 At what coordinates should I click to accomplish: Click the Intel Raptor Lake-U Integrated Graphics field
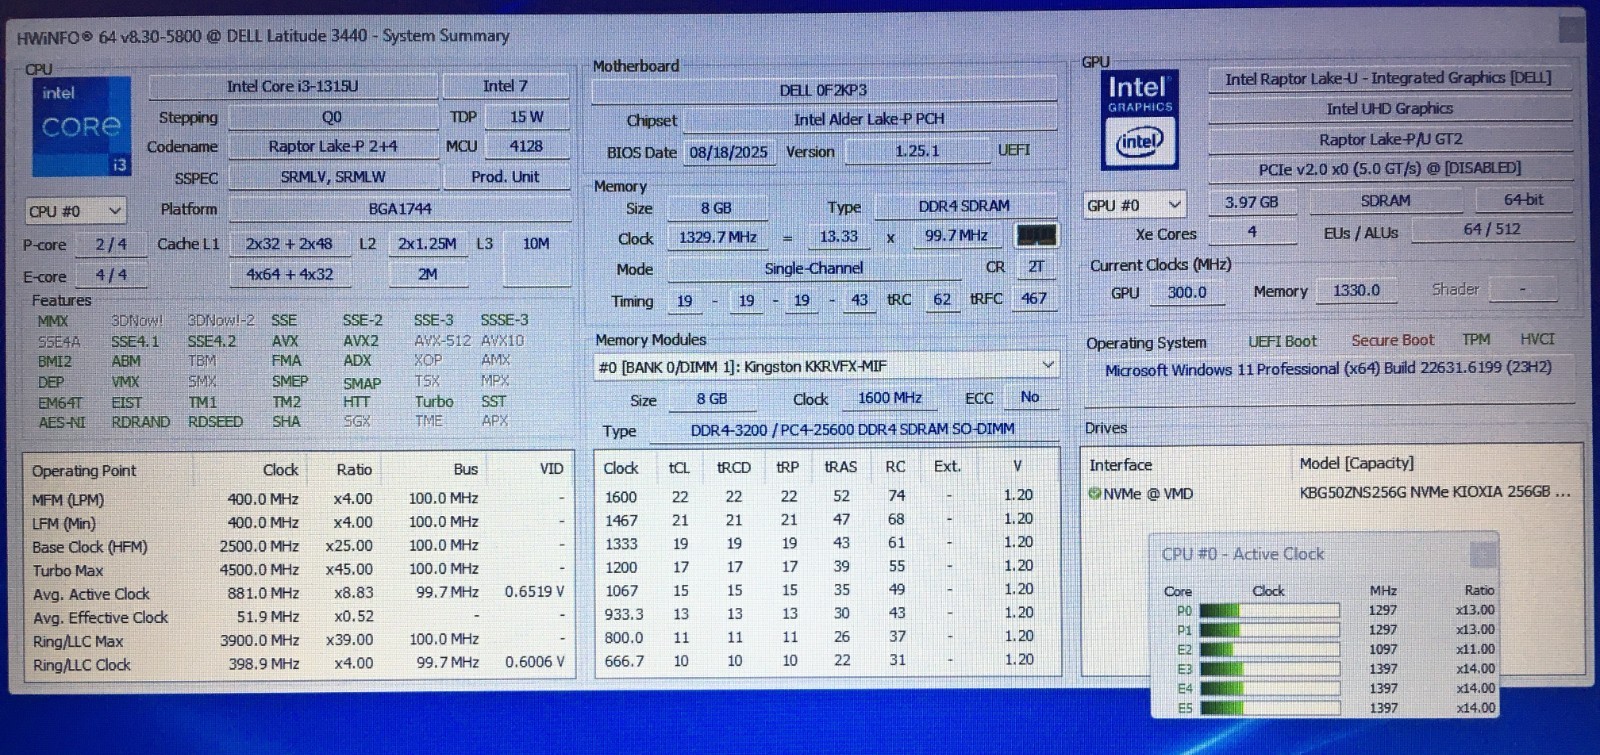pyautogui.click(x=1388, y=78)
